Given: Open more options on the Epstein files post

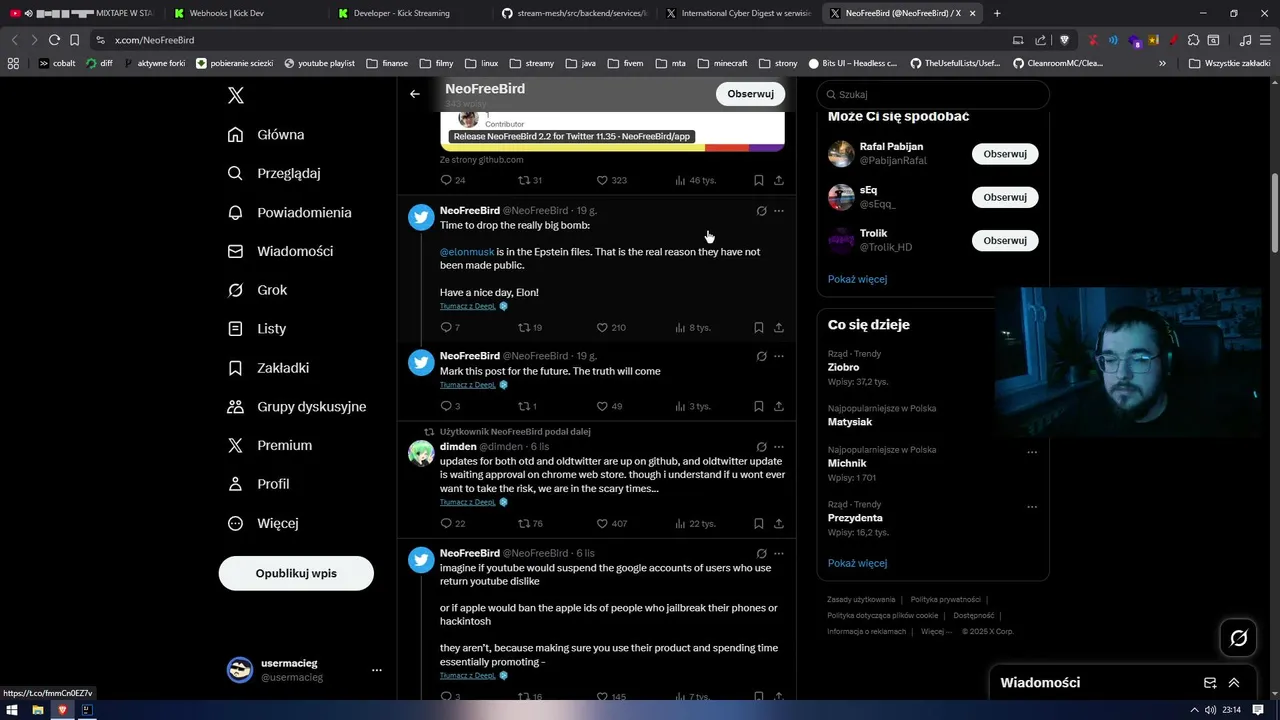Looking at the screenshot, I should [779, 211].
